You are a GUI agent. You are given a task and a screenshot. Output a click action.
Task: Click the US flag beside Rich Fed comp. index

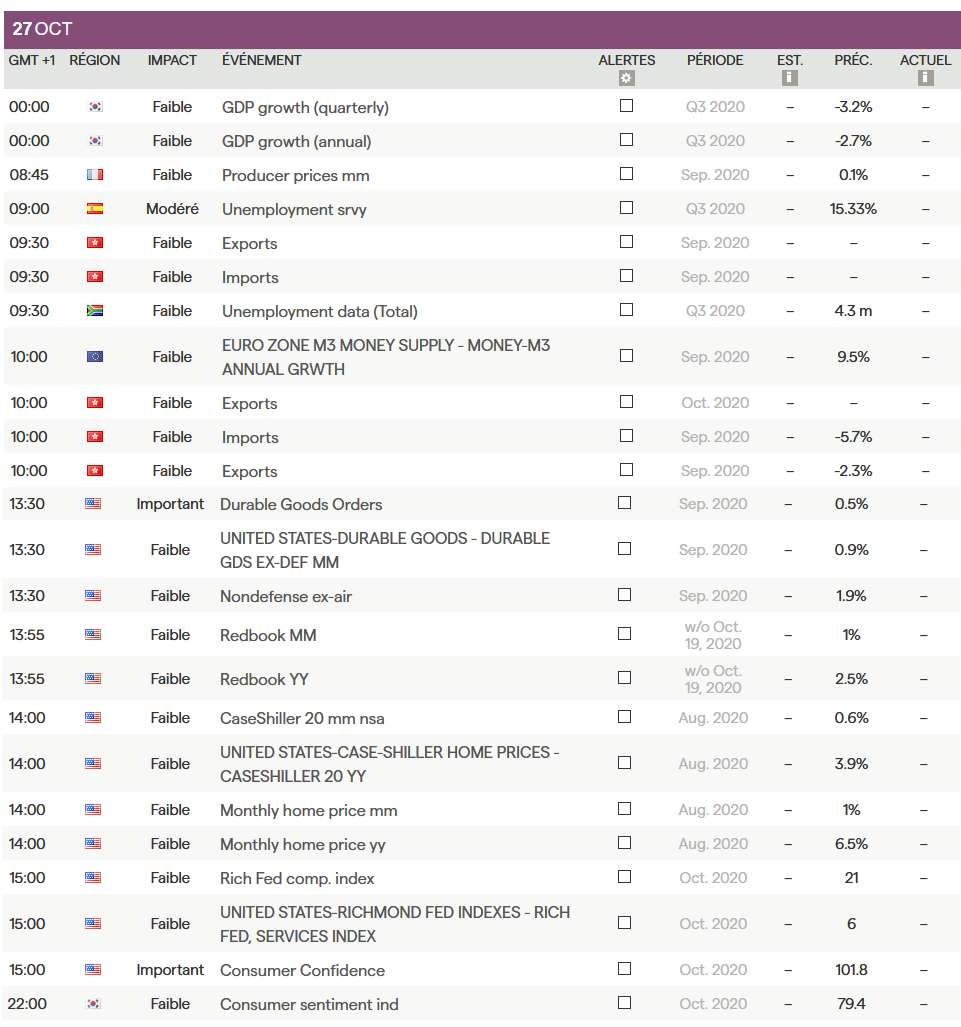coord(93,878)
